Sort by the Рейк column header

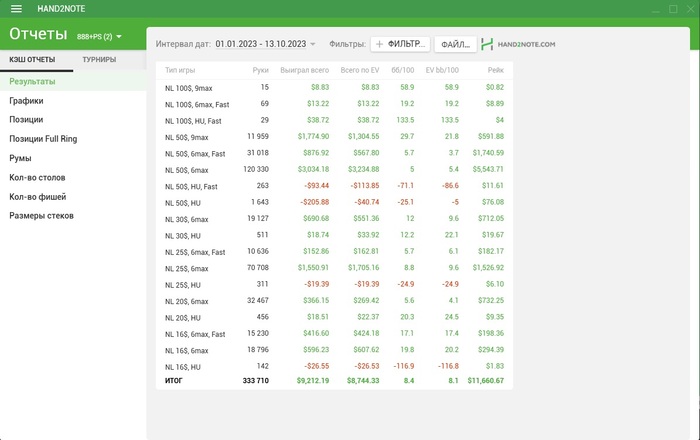(496, 70)
